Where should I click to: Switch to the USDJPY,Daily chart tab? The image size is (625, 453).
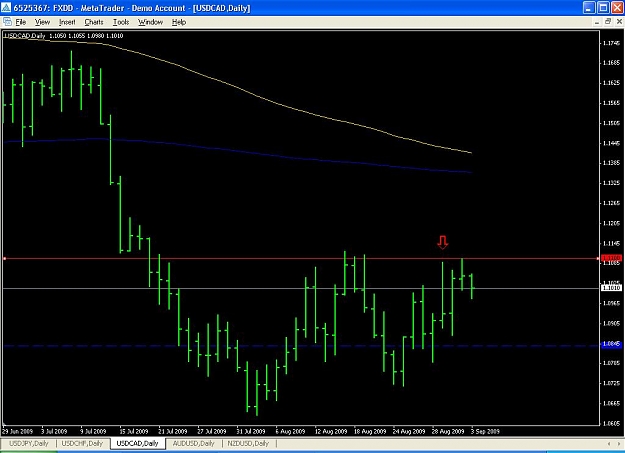[x=28, y=443]
